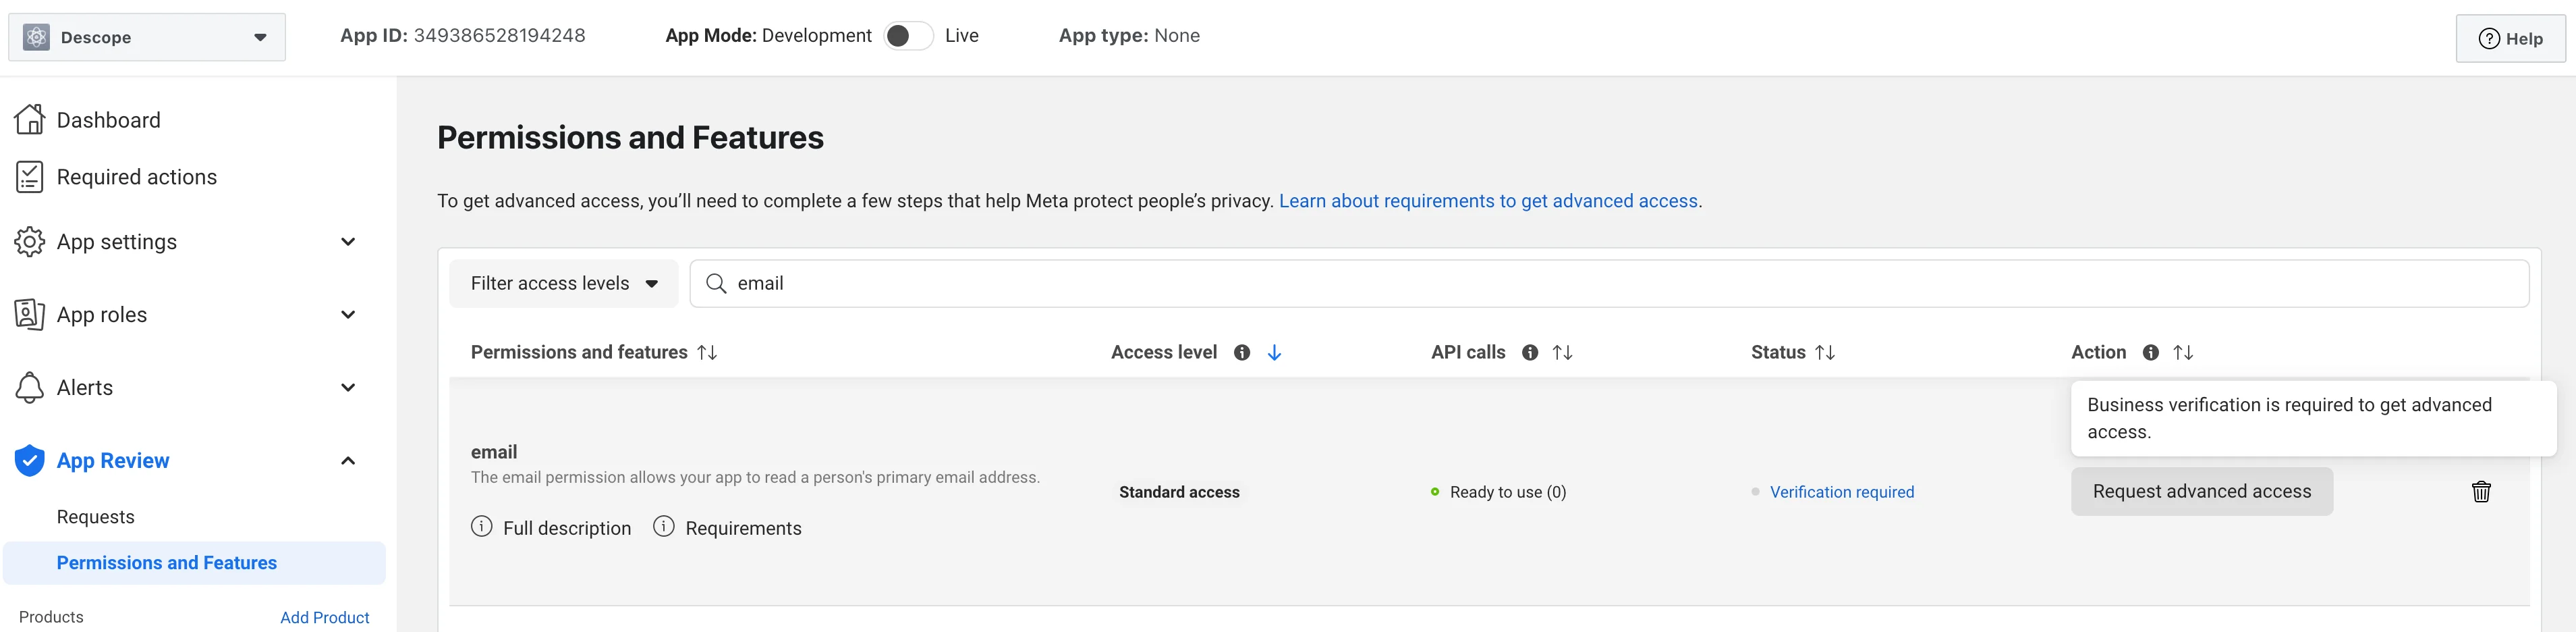Open Alerts via the bell icon

[x=30, y=387]
